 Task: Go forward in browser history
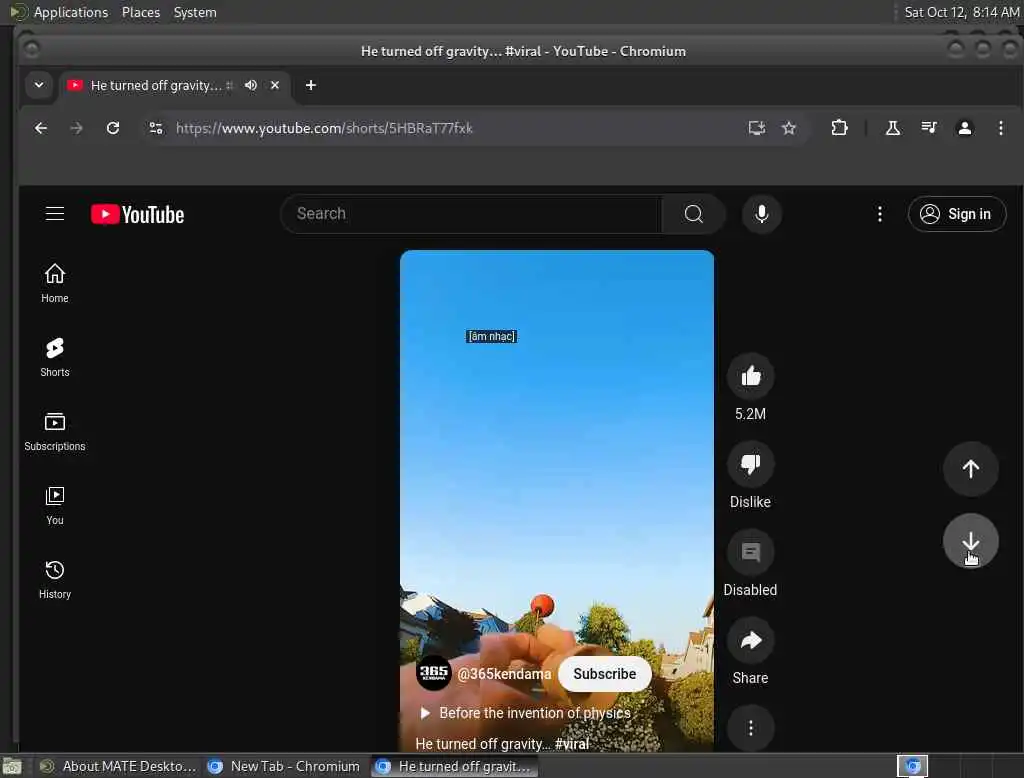[x=76, y=128]
